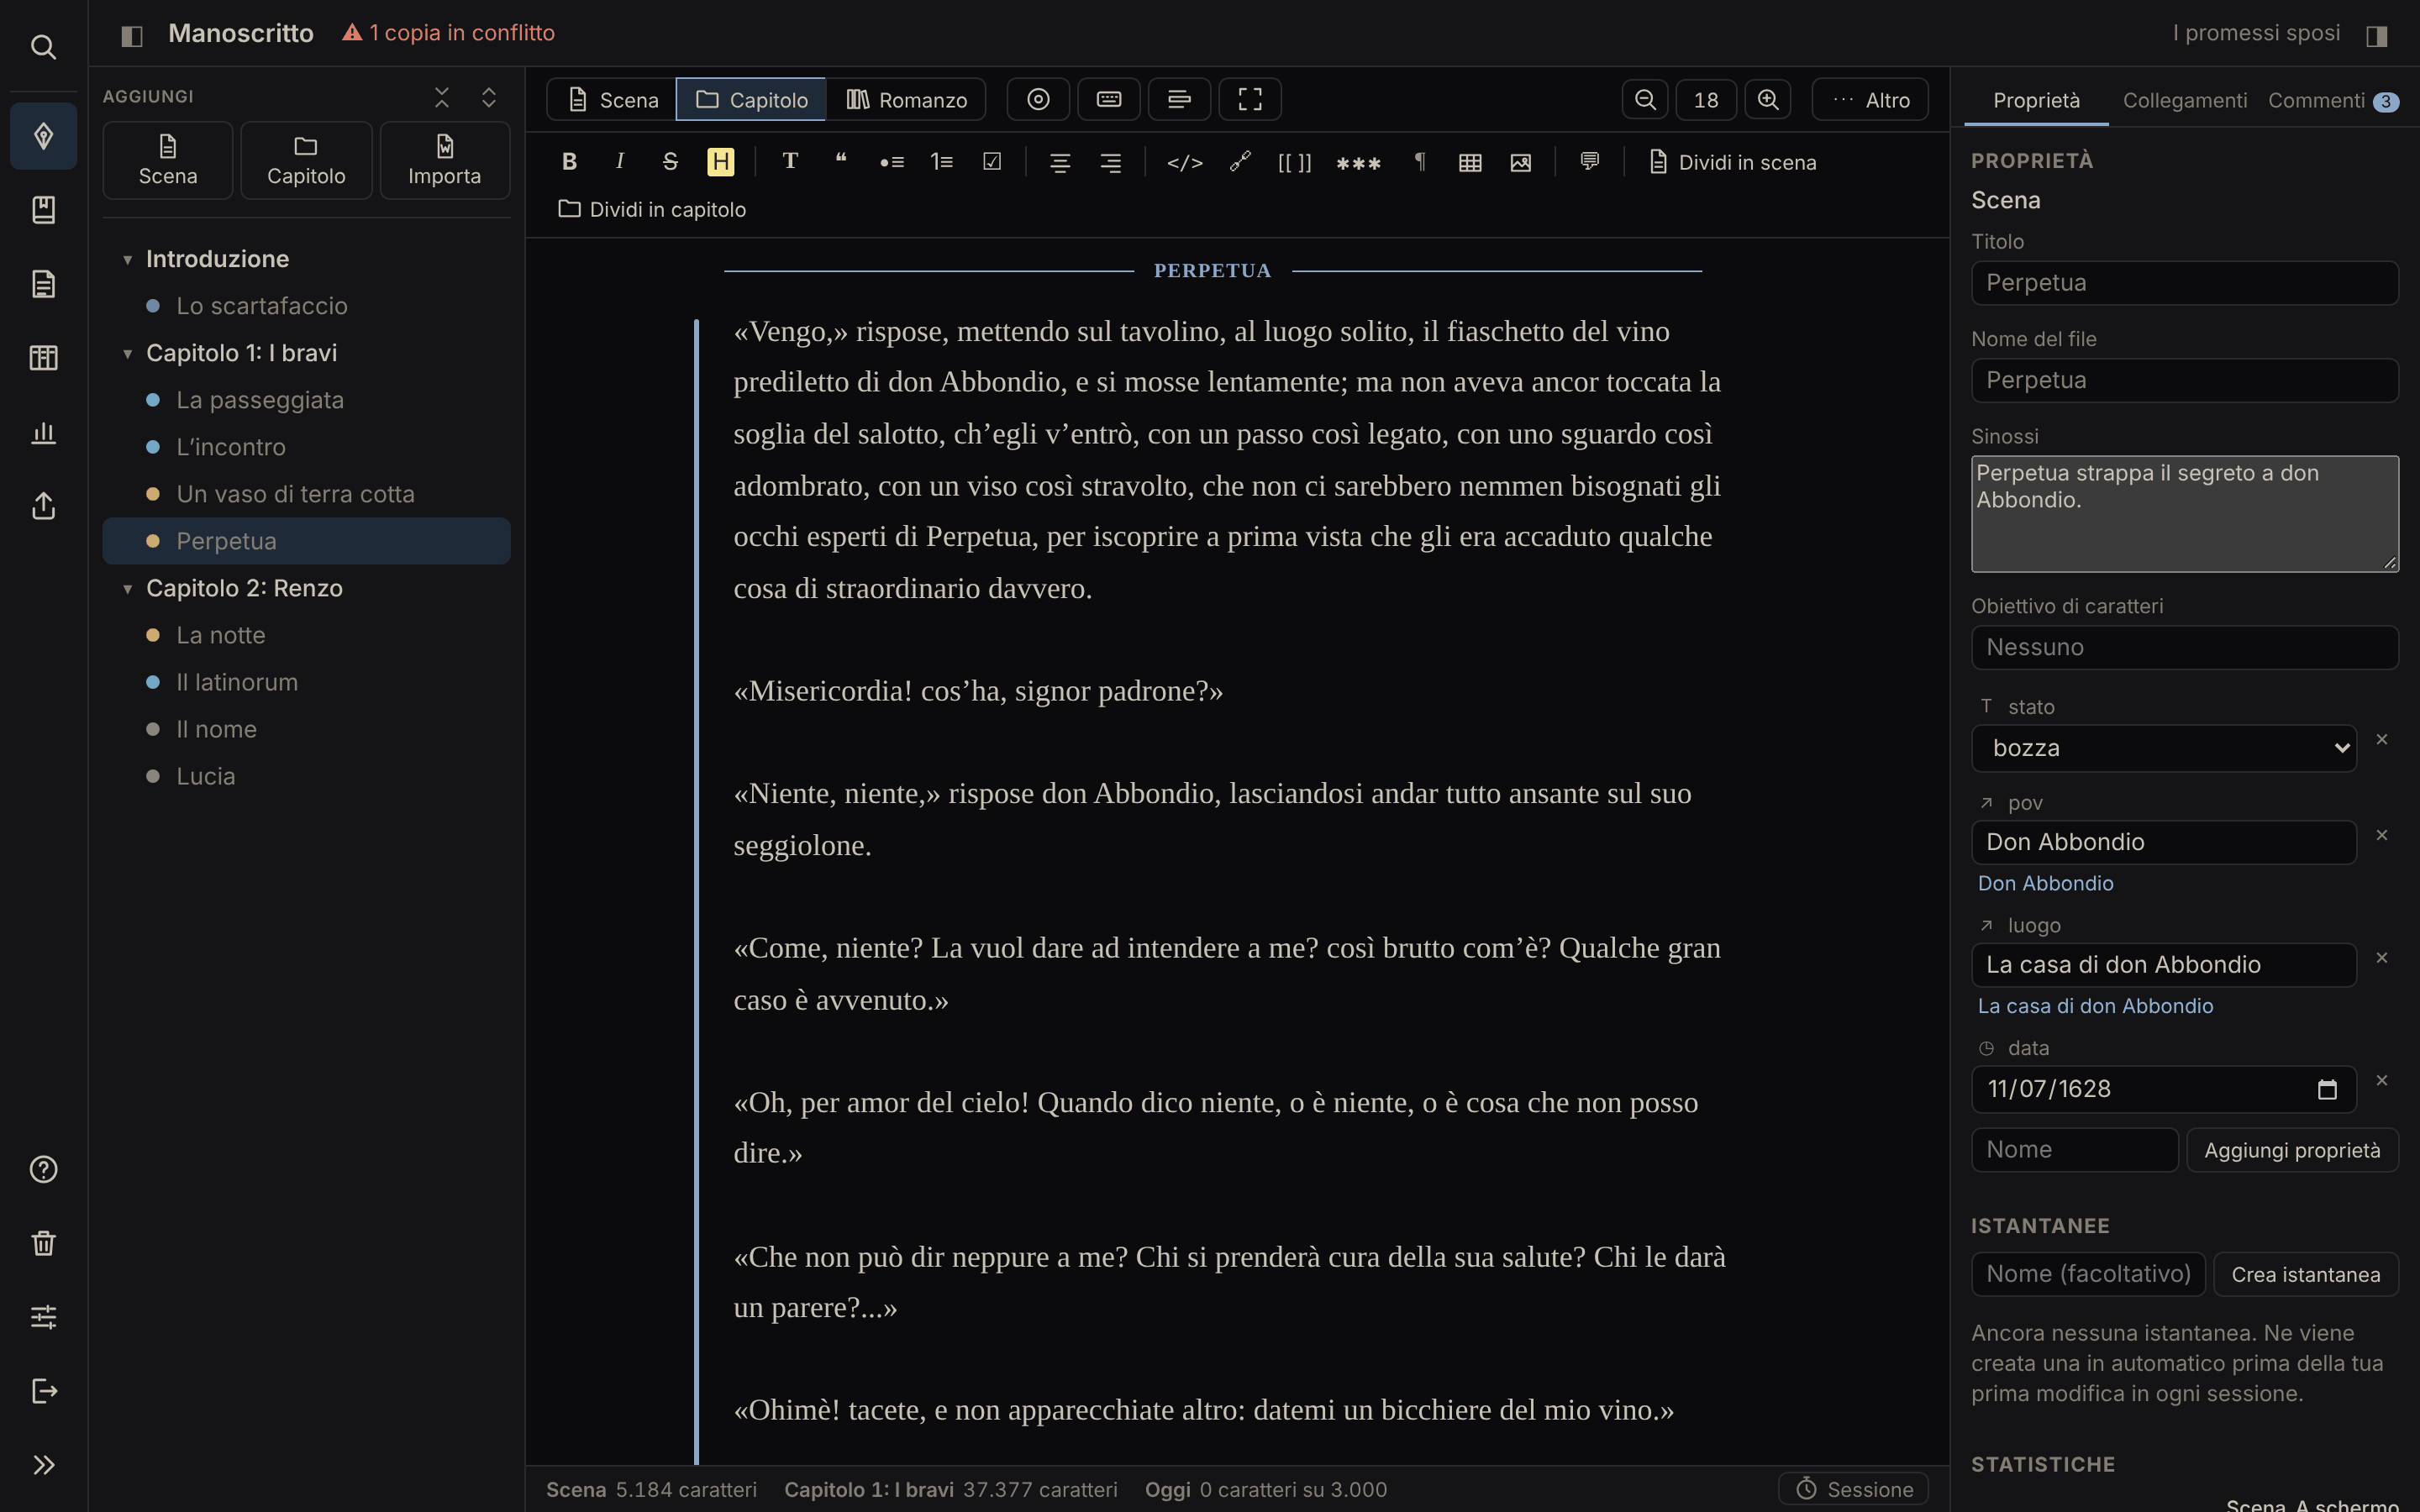This screenshot has width=2420, height=1512.
Task: Zoom in the editor text
Action: pyautogui.click(x=1768, y=99)
